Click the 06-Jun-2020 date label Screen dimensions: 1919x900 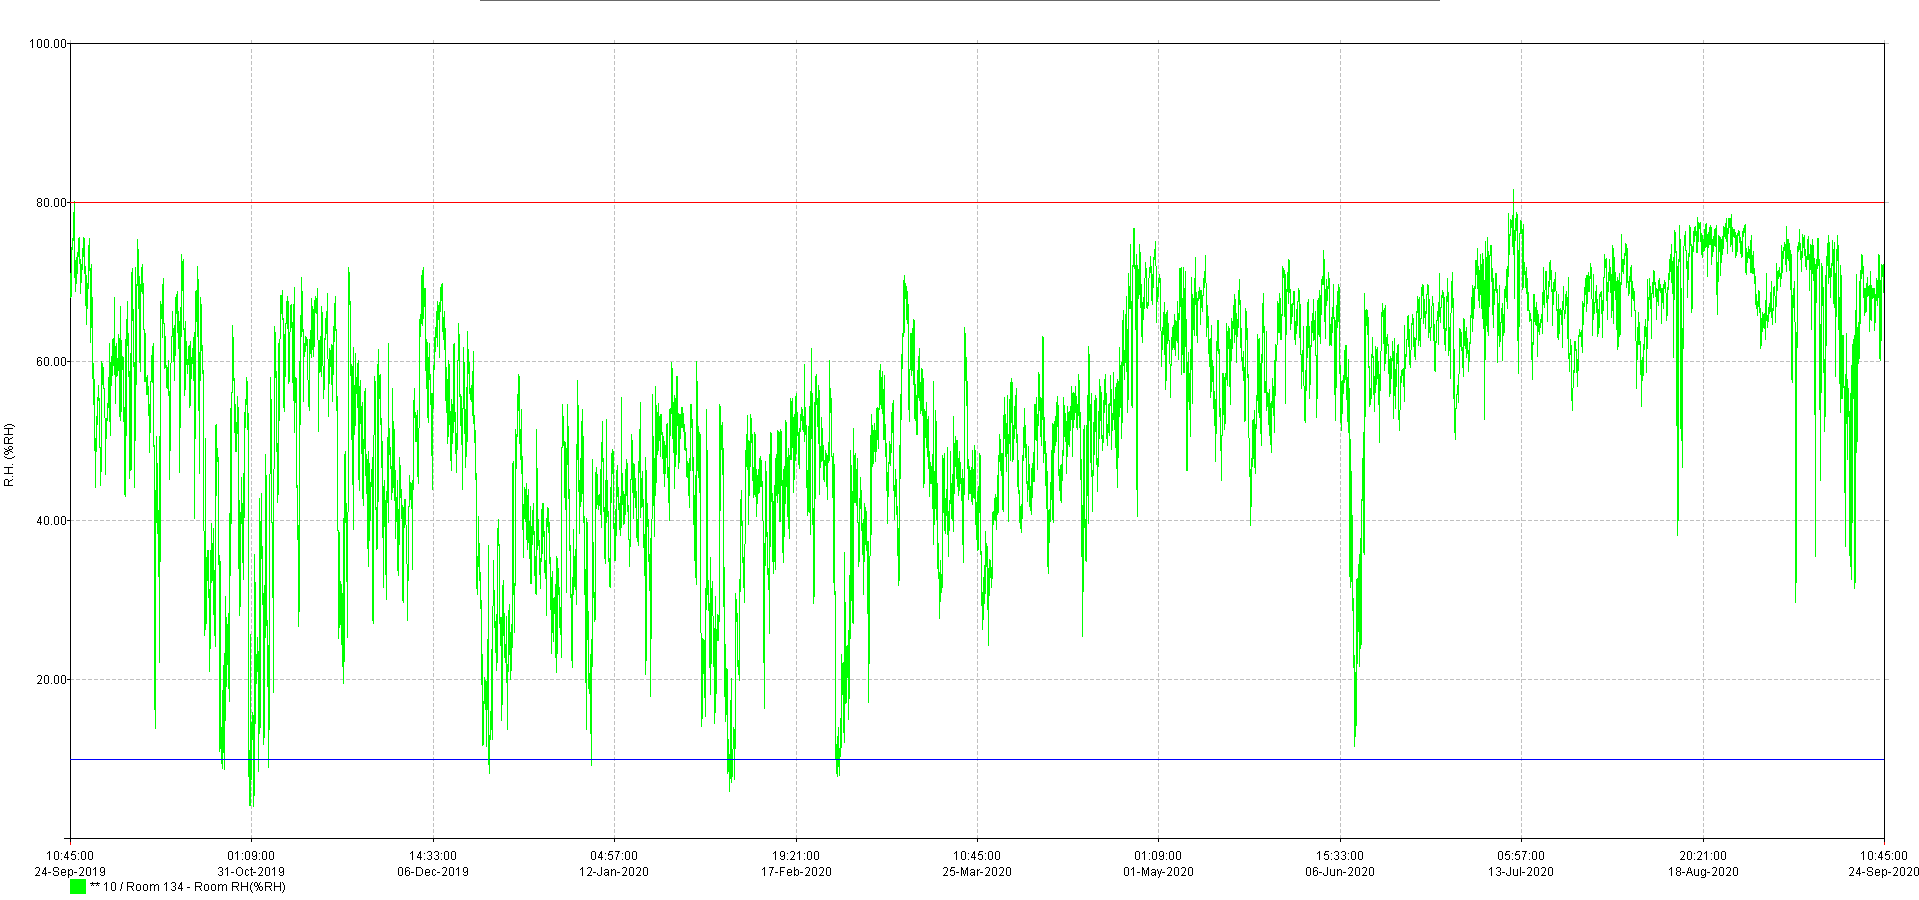pos(1340,872)
